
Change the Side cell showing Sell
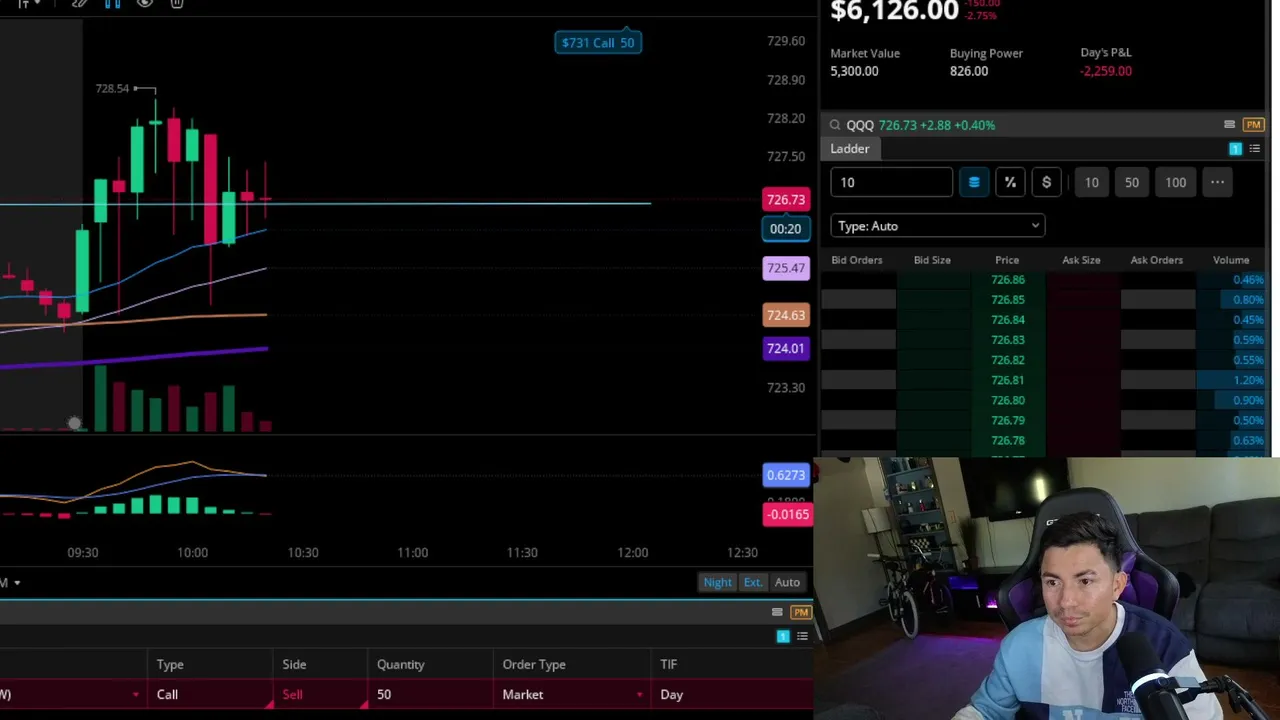point(320,694)
